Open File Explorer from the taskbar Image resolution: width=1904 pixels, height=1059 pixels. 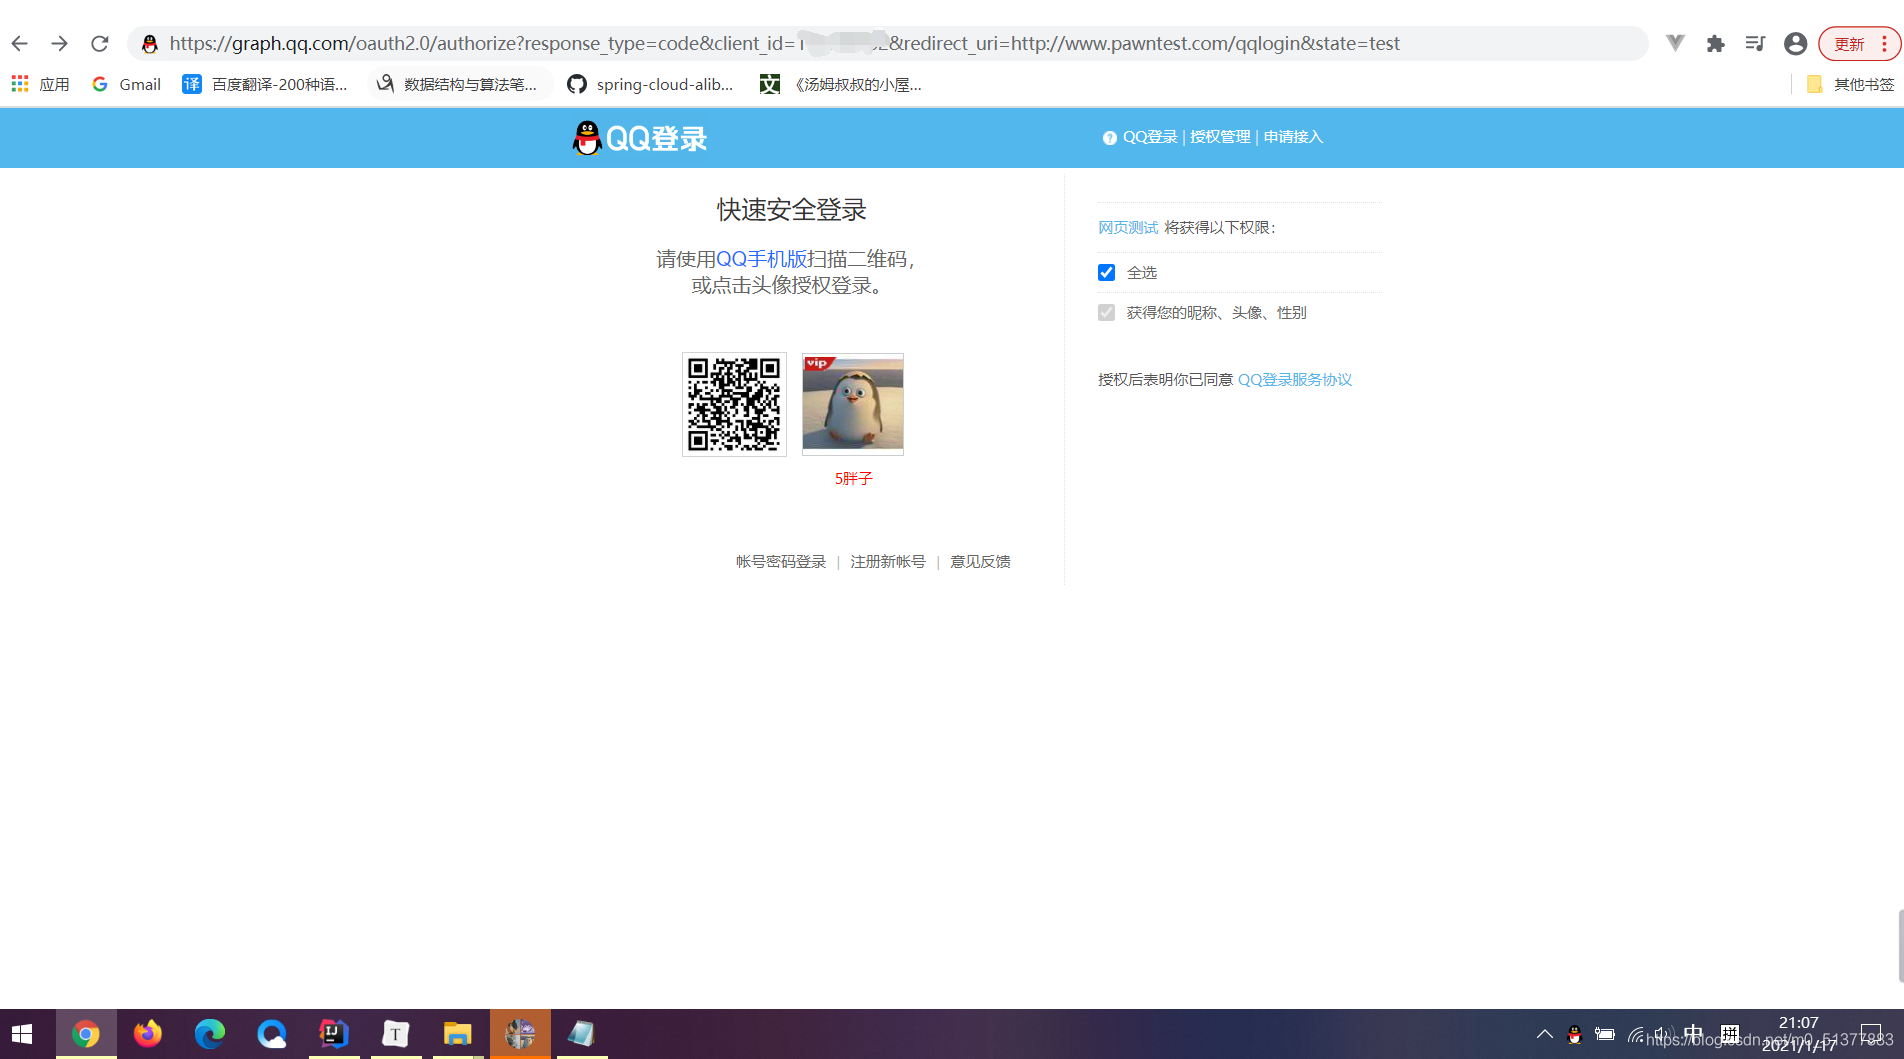click(458, 1034)
